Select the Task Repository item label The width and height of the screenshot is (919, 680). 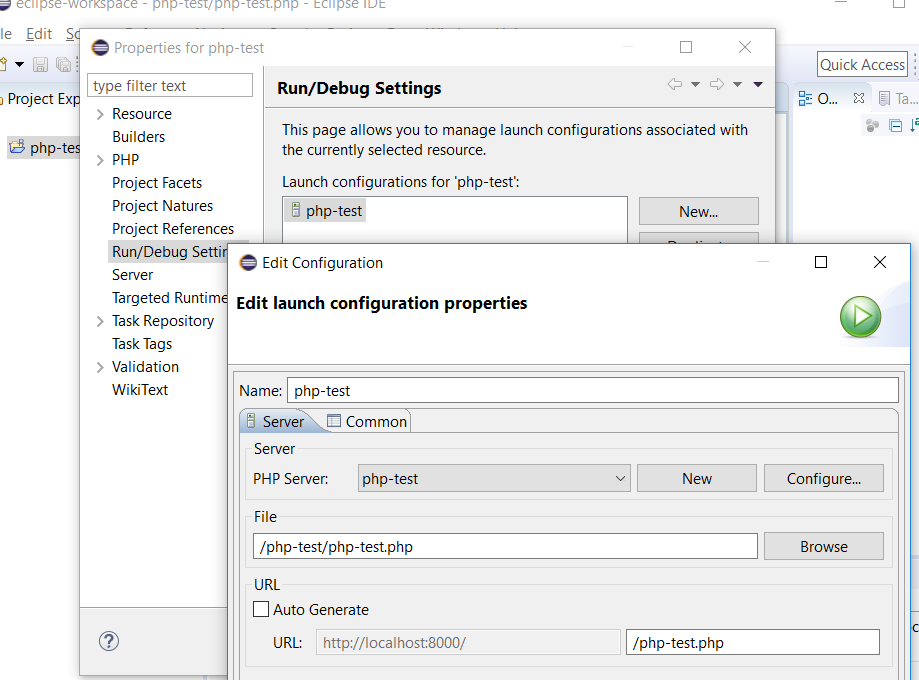[x=163, y=321]
